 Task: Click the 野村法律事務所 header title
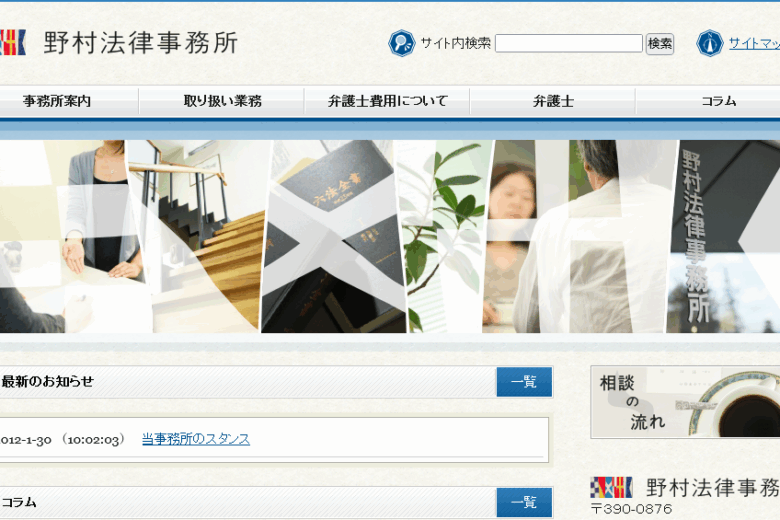(x=141, y=42)
